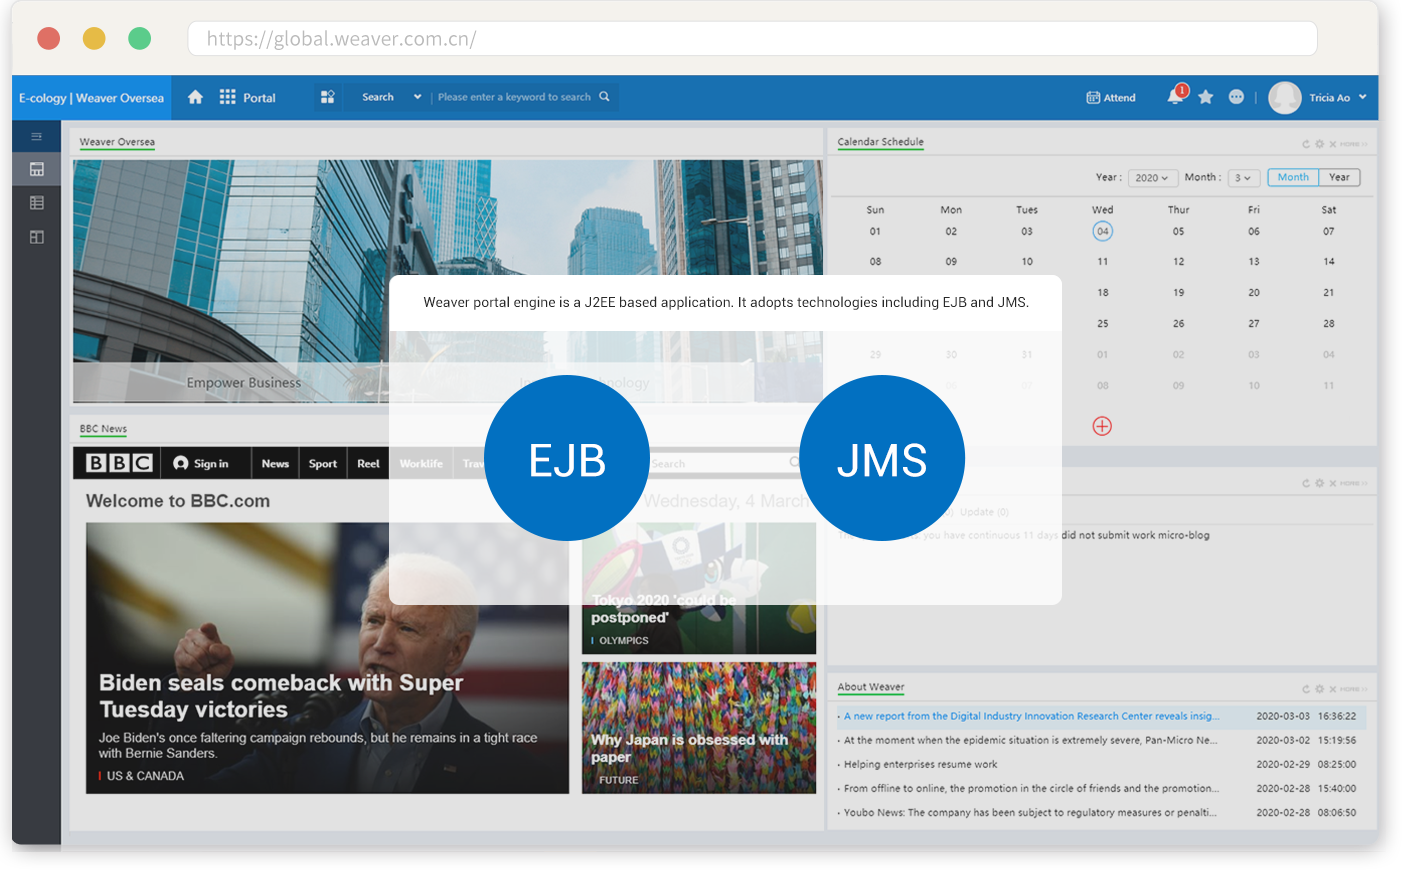Open About Weaver panel settings gear
The image size is (1425, 875).
point(1320,689)
